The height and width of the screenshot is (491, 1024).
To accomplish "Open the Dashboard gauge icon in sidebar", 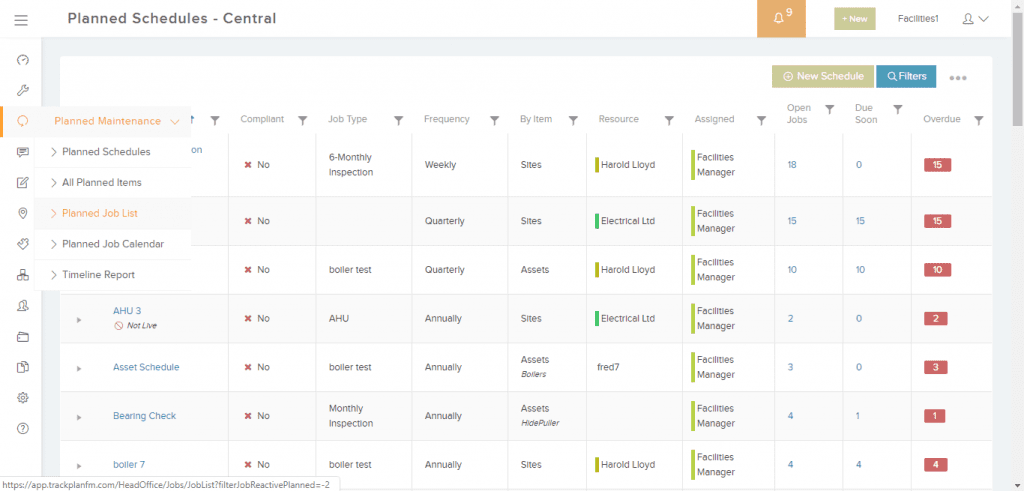I will (x=23, y=60).
